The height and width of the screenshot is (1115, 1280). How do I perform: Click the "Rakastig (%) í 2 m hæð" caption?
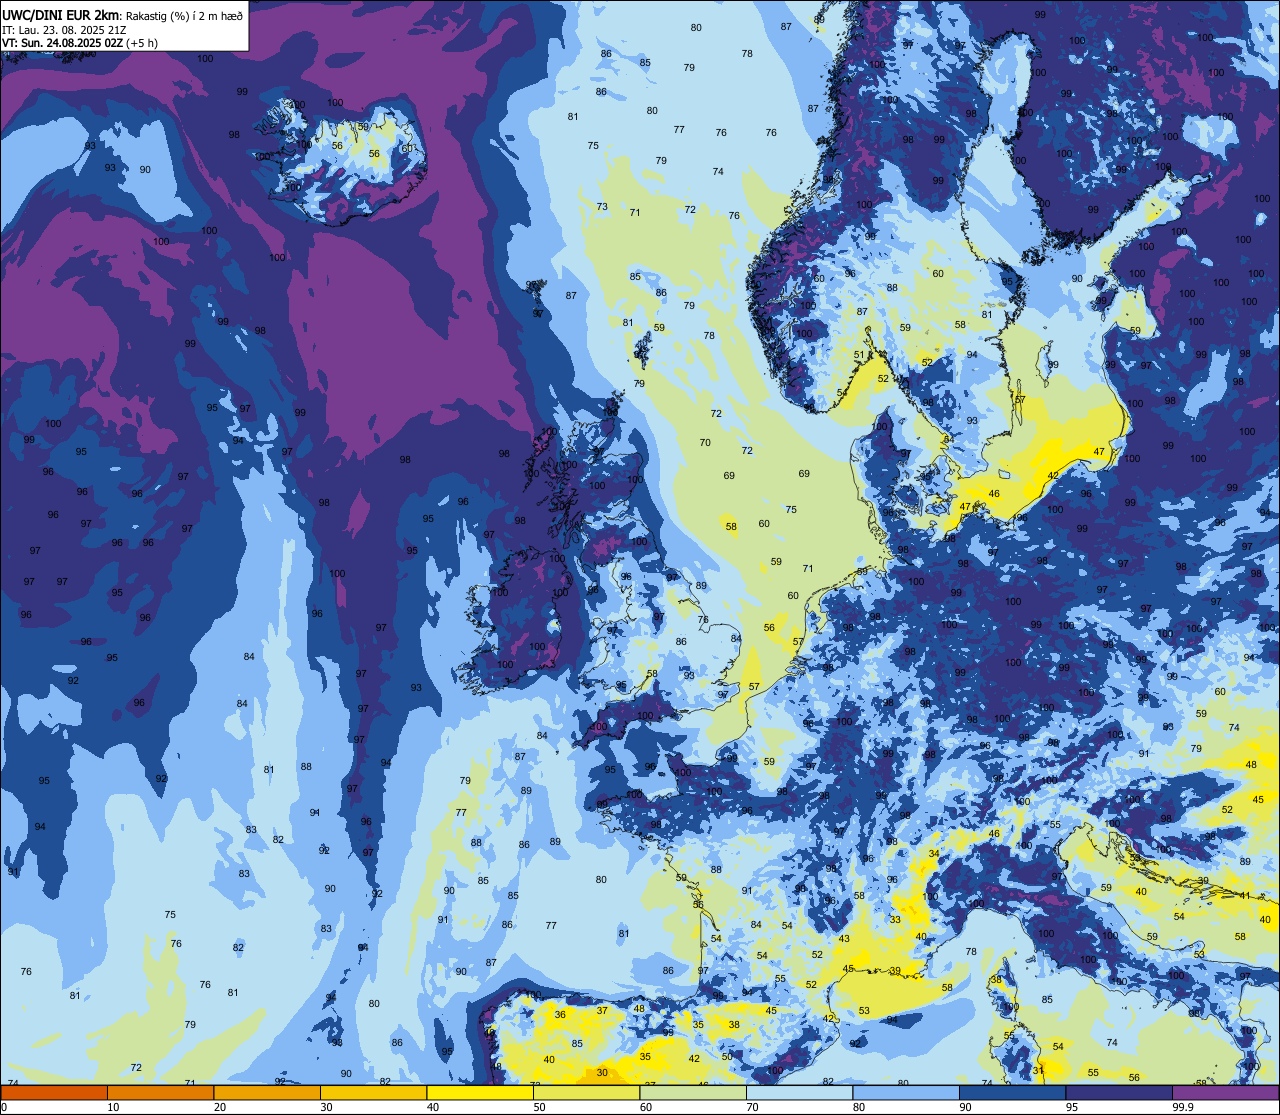point(183,14)
